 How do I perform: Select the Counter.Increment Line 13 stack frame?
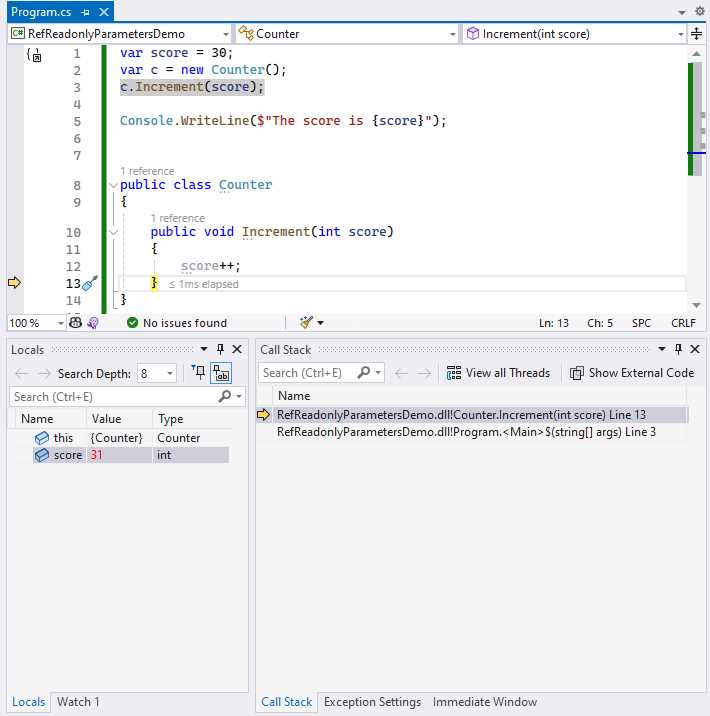(x=473, y=415)
